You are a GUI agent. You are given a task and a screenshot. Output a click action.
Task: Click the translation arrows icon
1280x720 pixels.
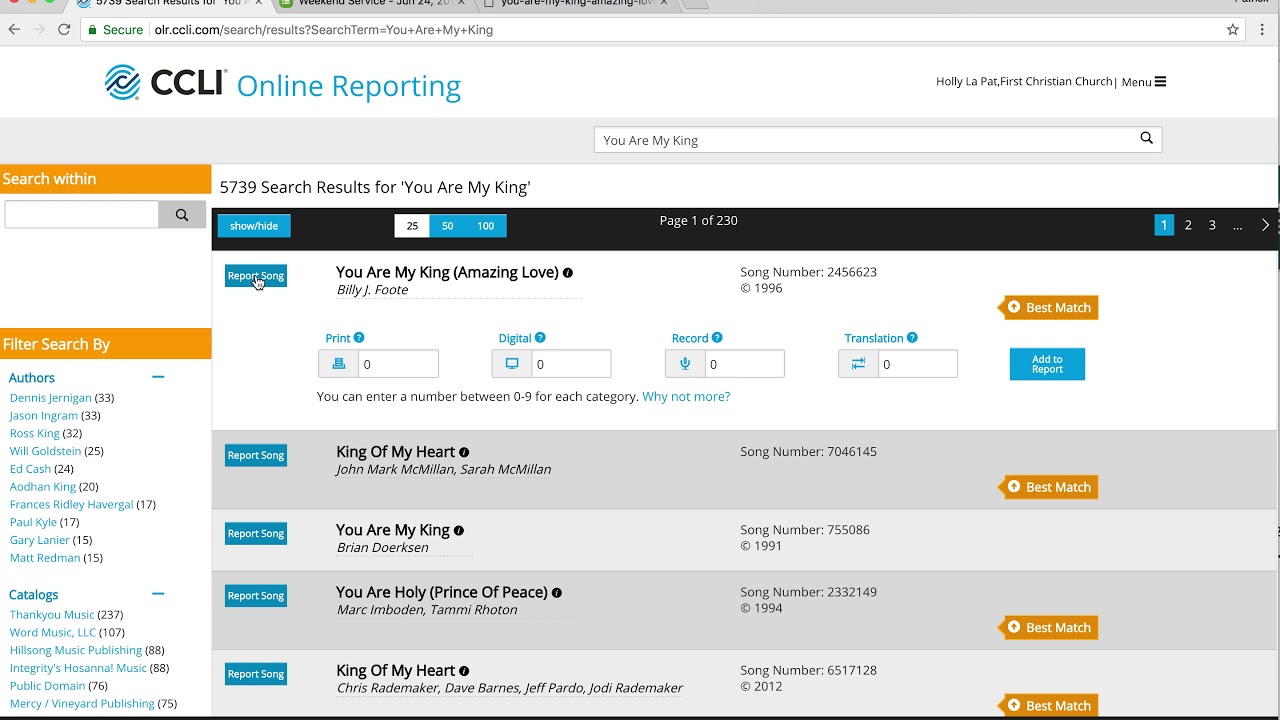point(858,364)
